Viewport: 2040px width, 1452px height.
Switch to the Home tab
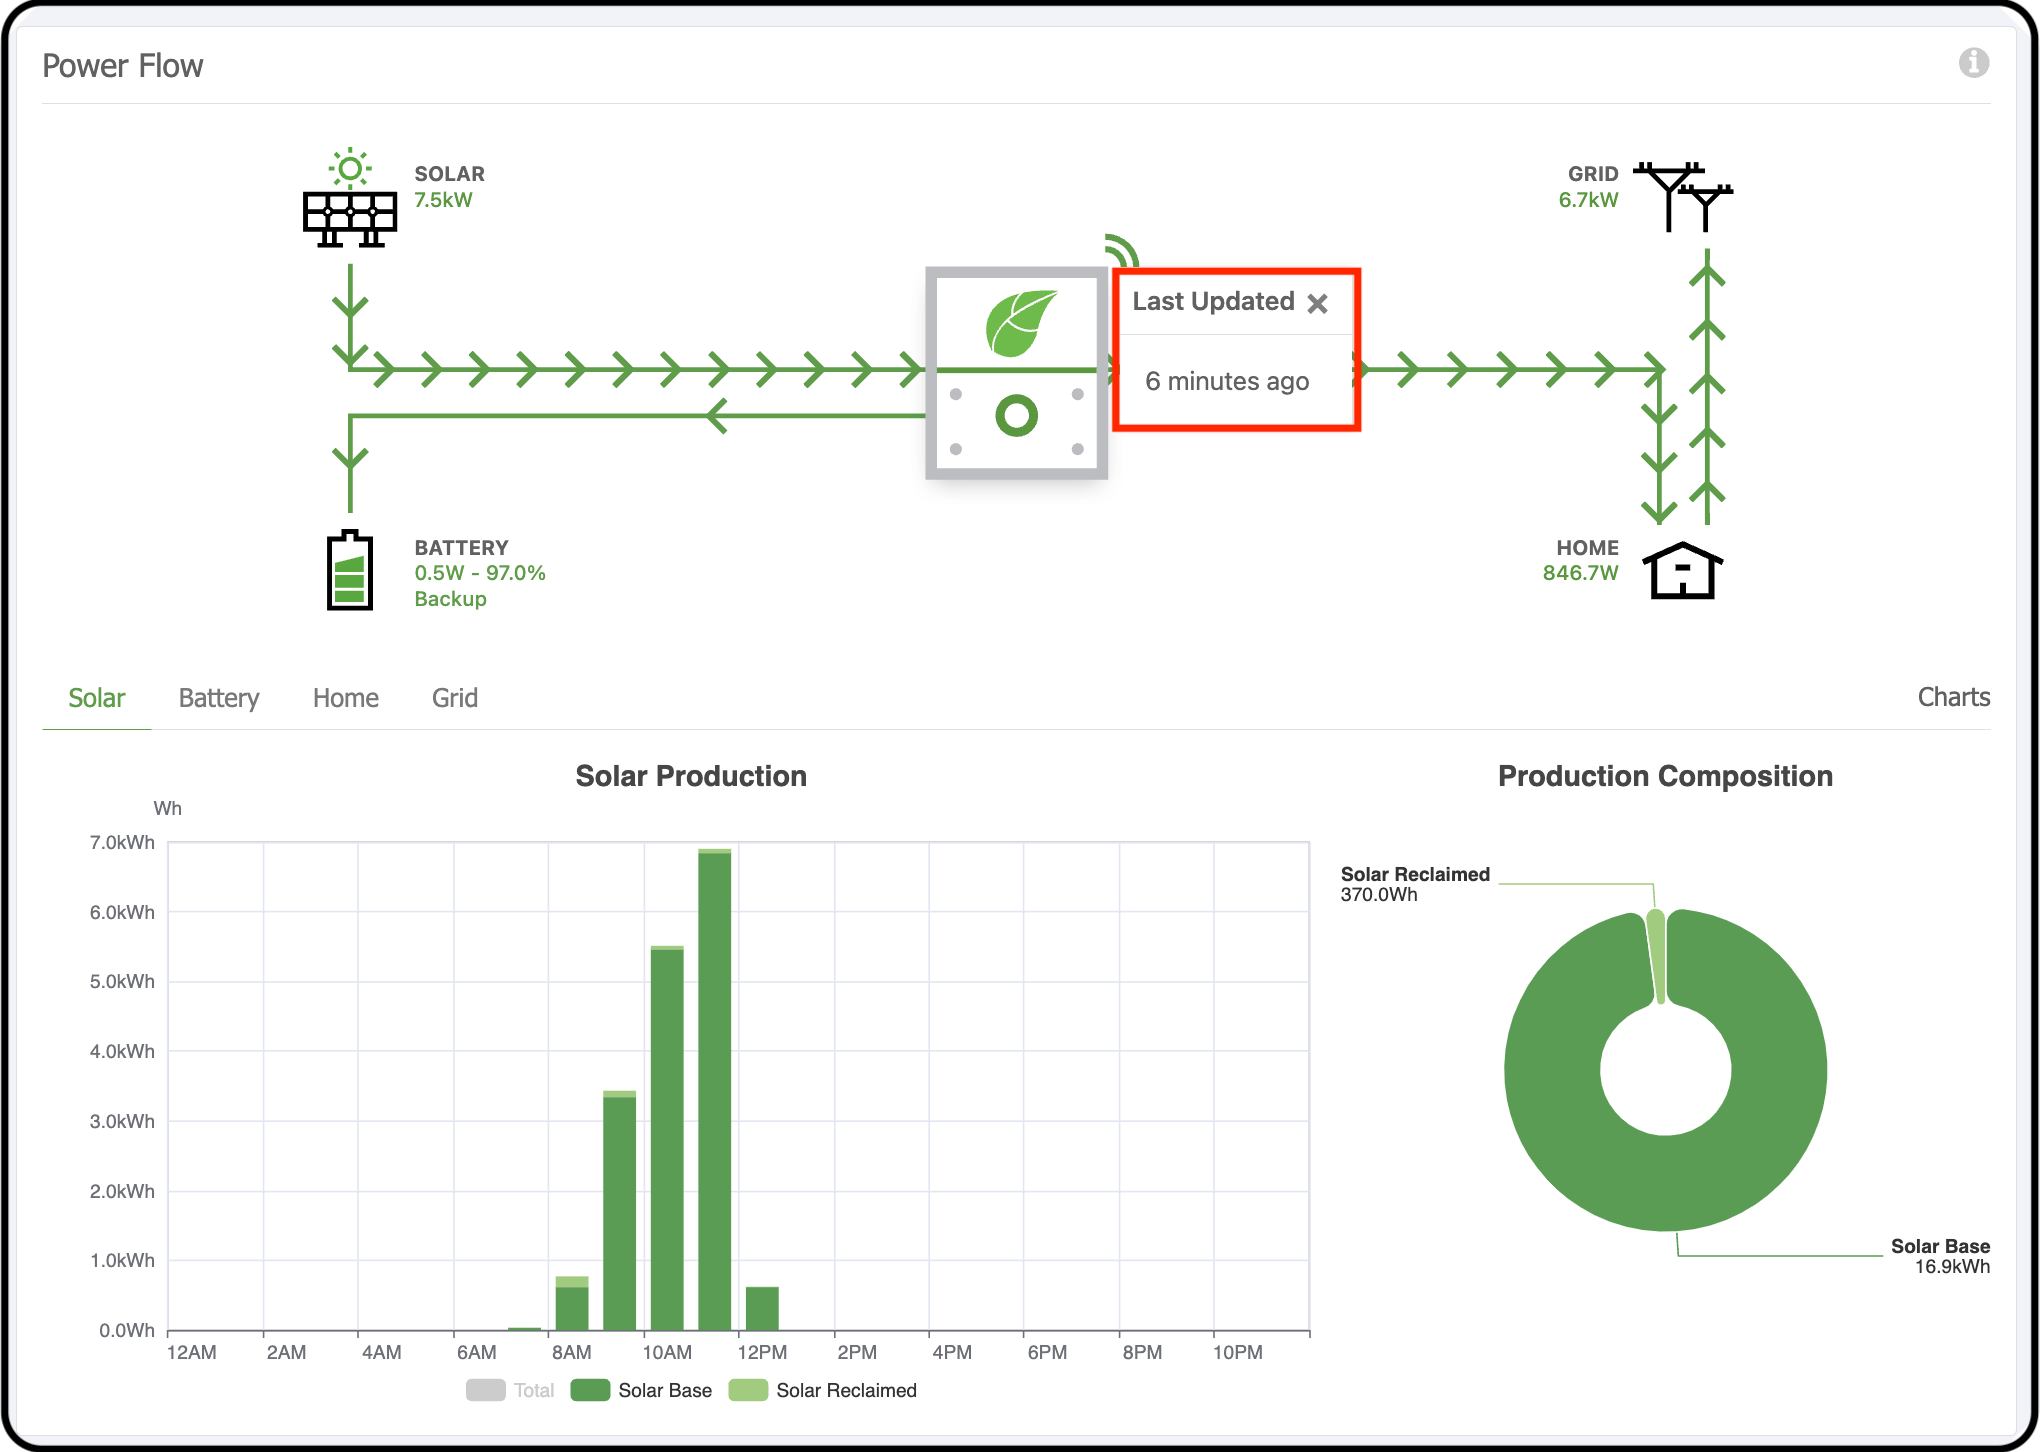[x=345, y=698]
